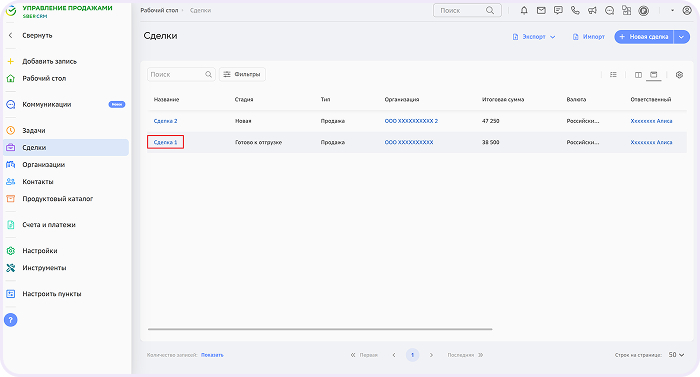The width and height of the screenshot is (700, 377).
Task: Click the 47 250 sum cell
Action: click(x=491, y=121)
